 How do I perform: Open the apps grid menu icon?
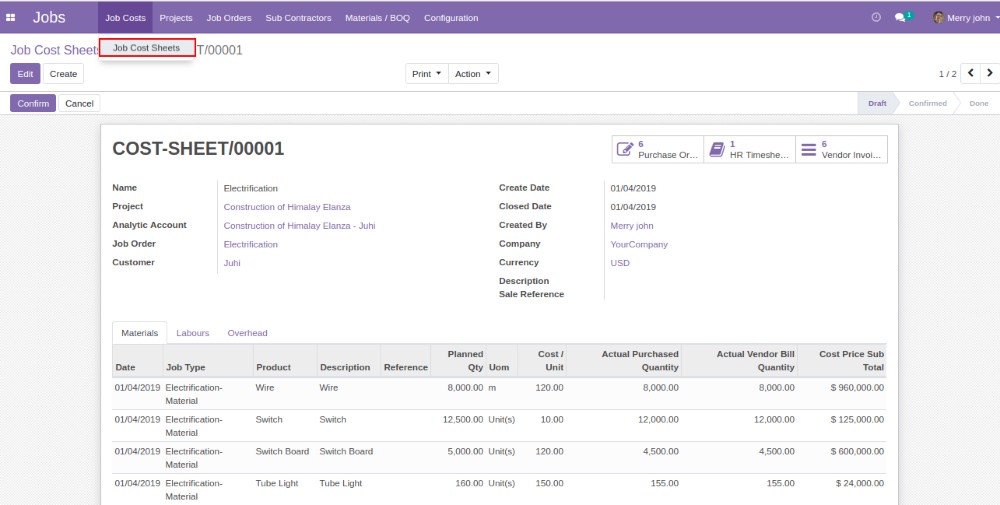point(11,18)
